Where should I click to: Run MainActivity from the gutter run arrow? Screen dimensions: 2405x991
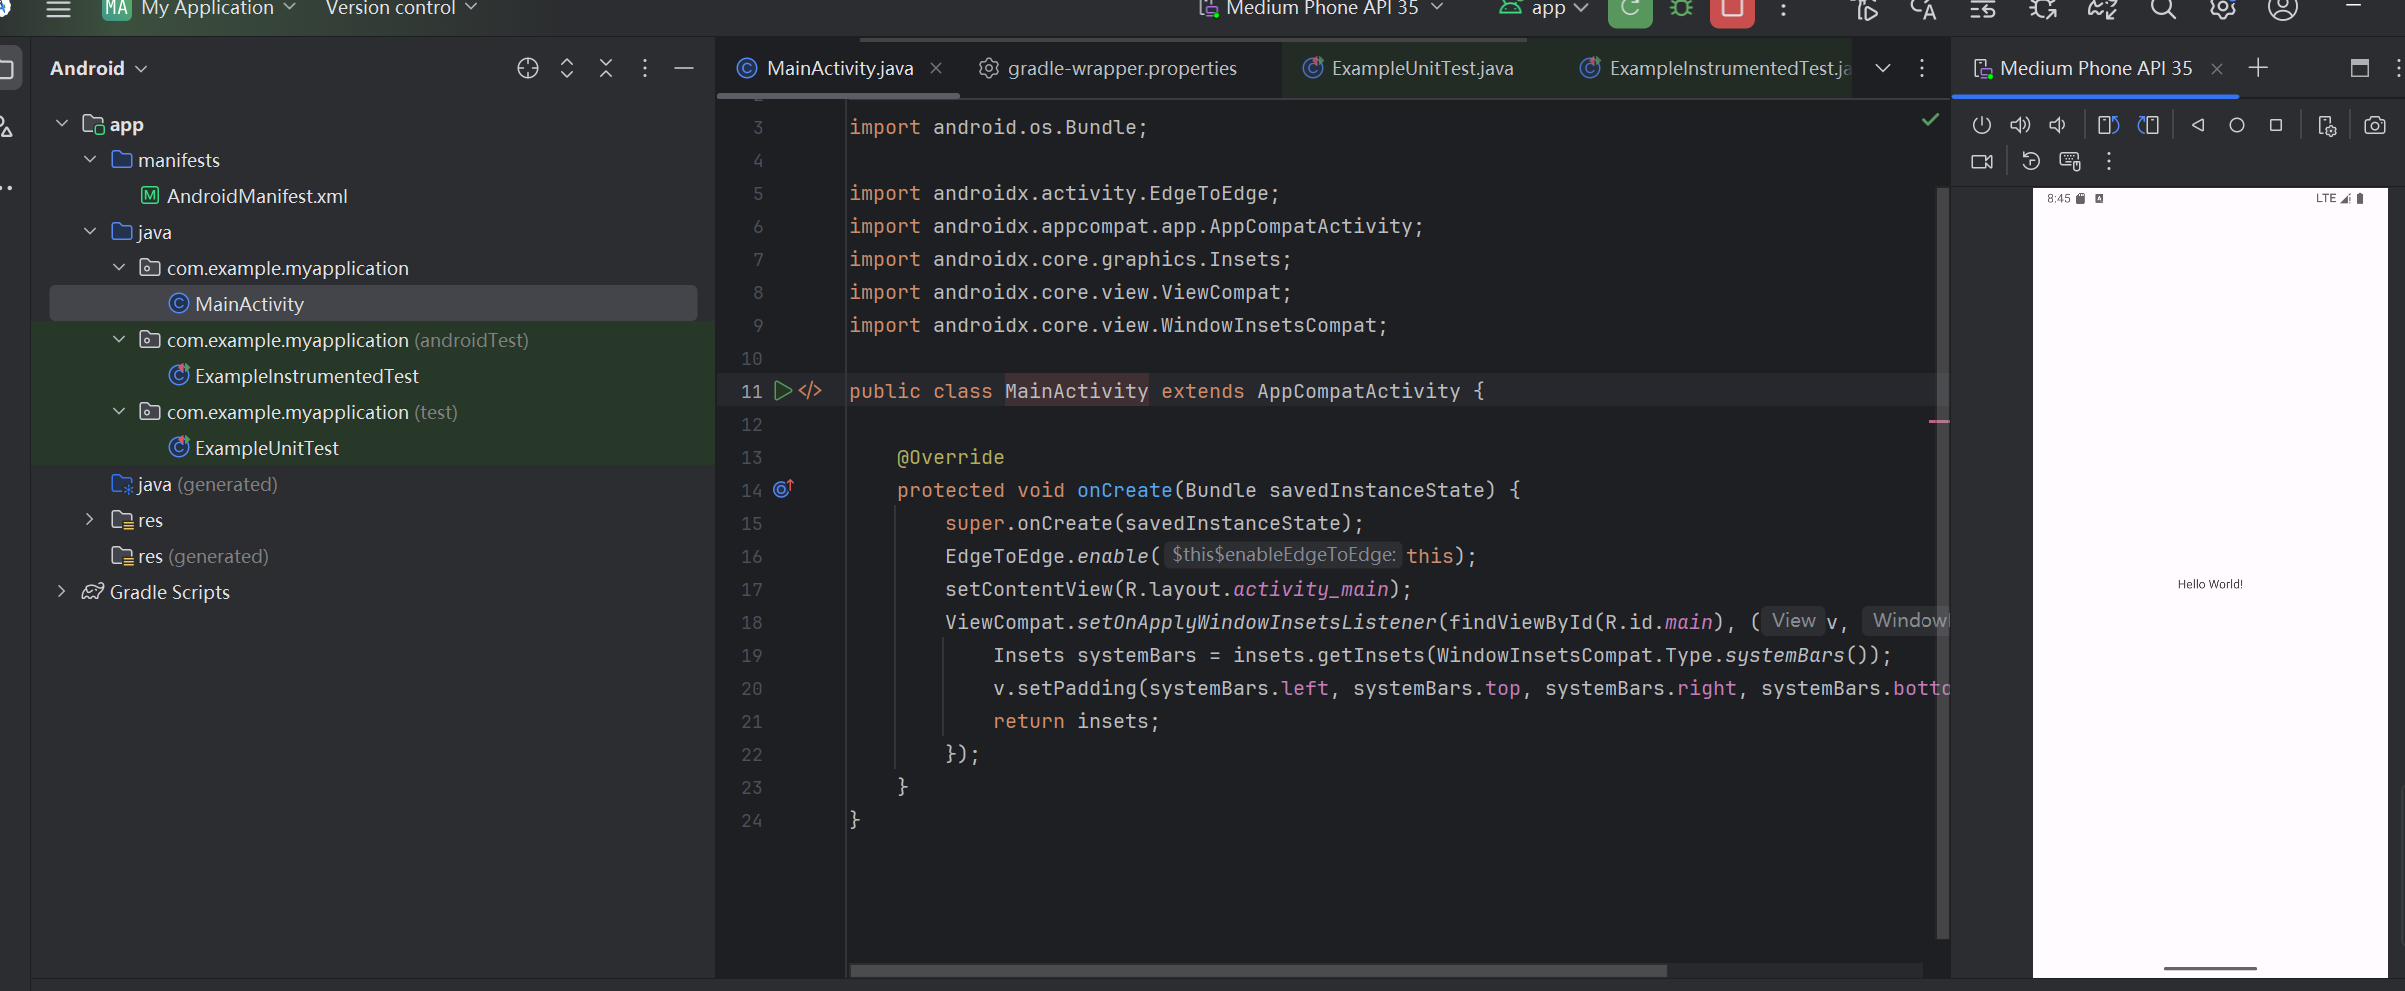point(783,391)
